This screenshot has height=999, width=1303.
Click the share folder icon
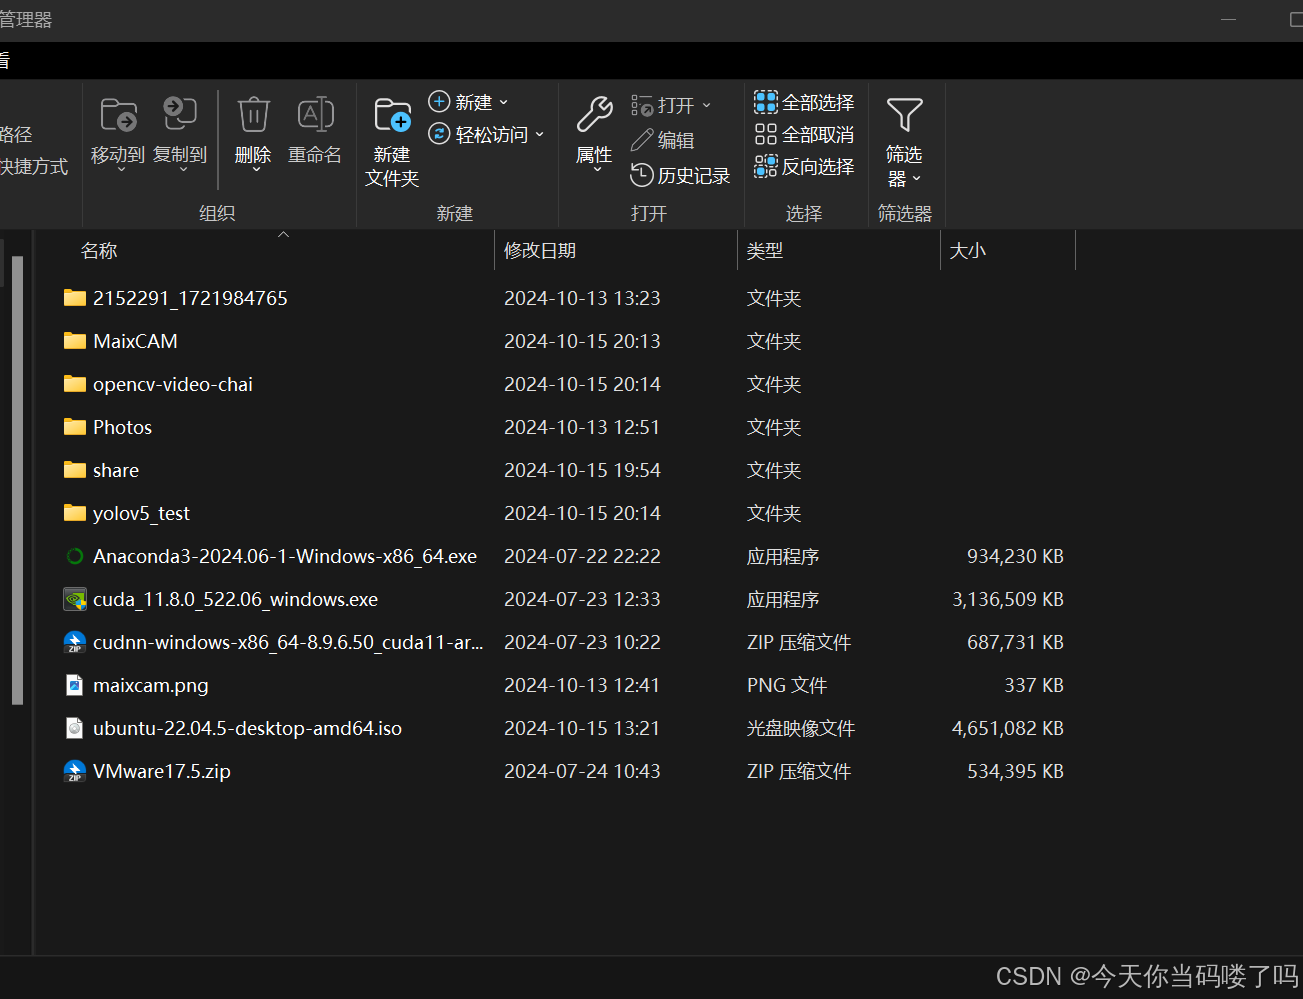[x=75, y=470]
